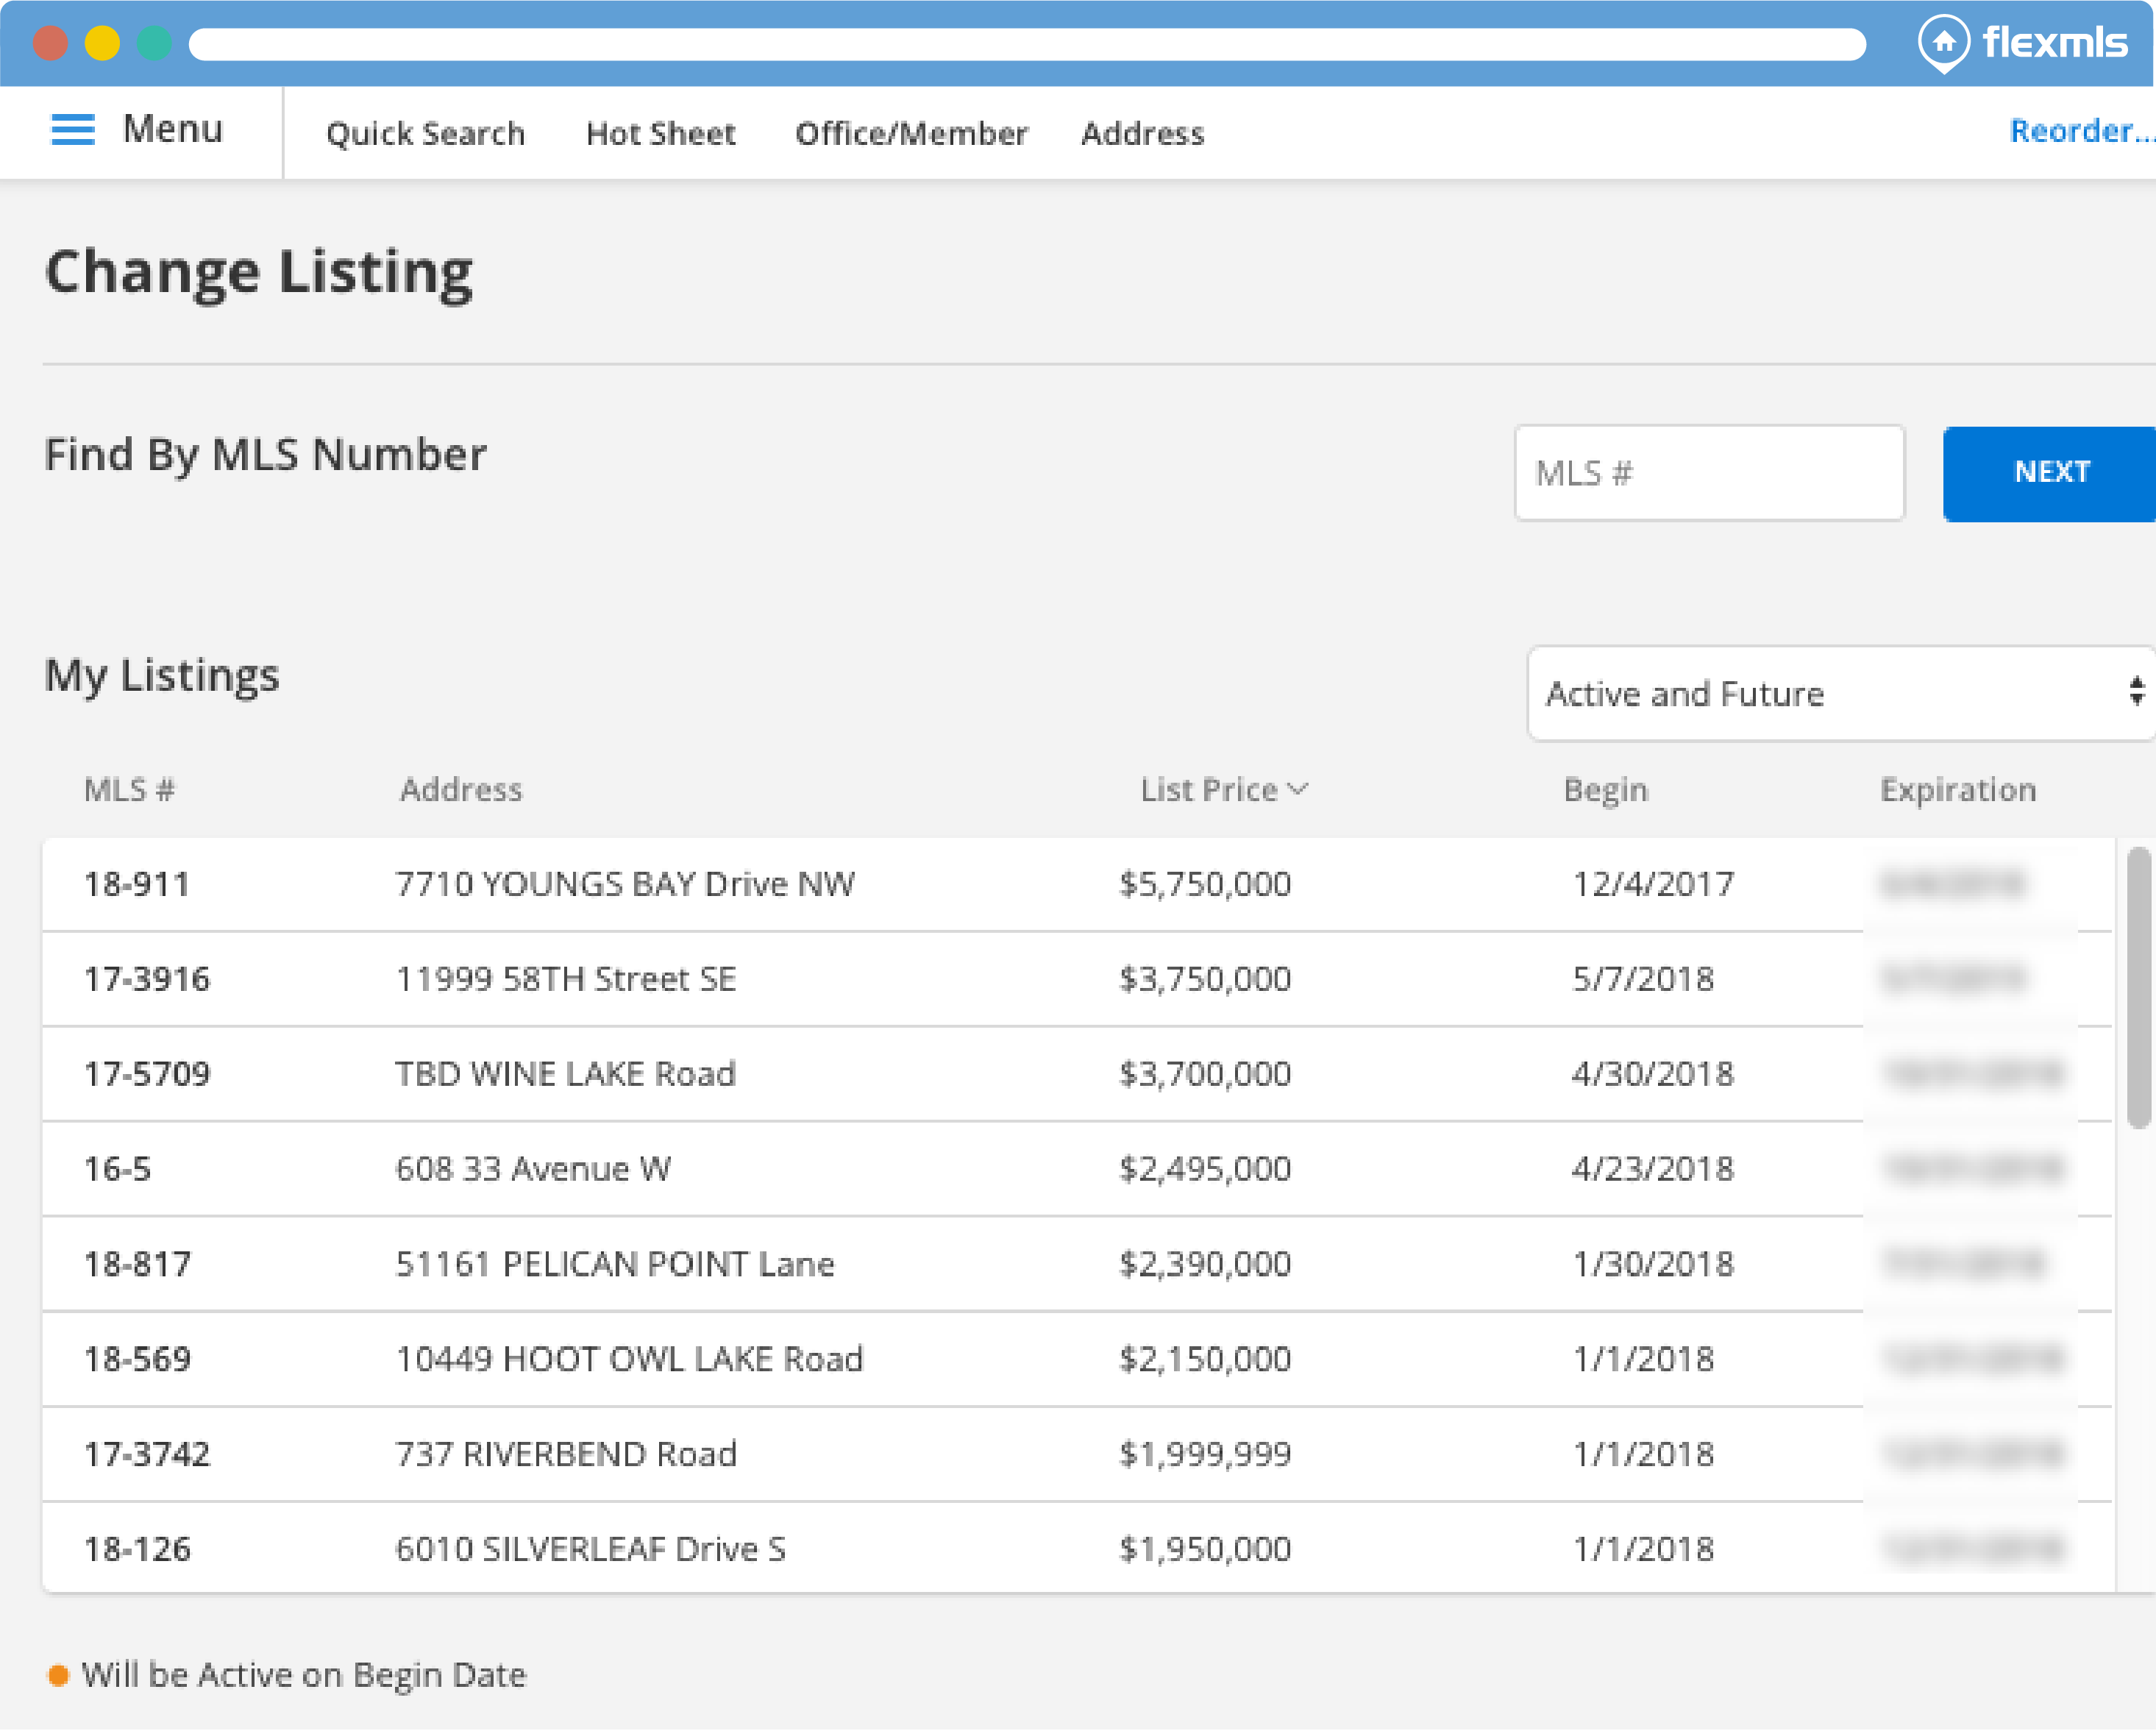Open the Quick Search tab
This screenshot has width=2156, height=1731.
(x=425, y=133)
